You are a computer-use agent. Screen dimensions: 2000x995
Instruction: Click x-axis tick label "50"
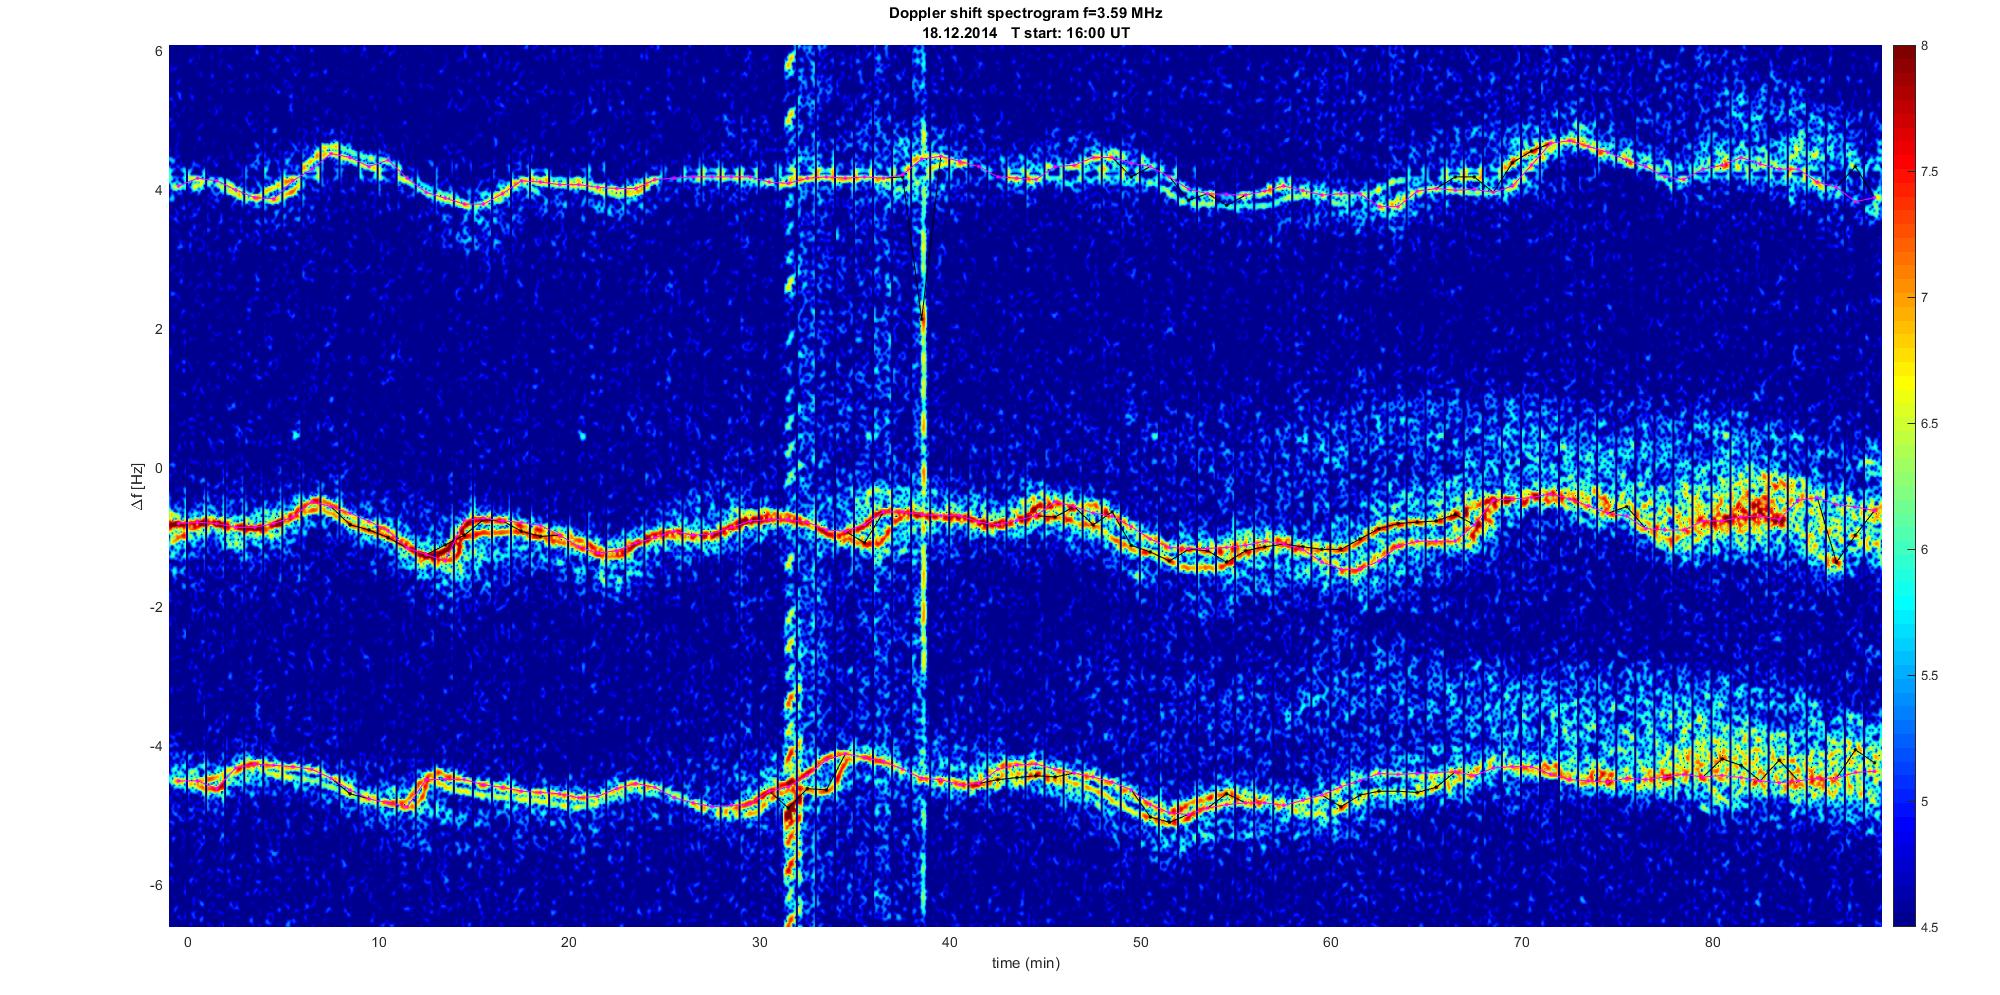coord(1140,942)
